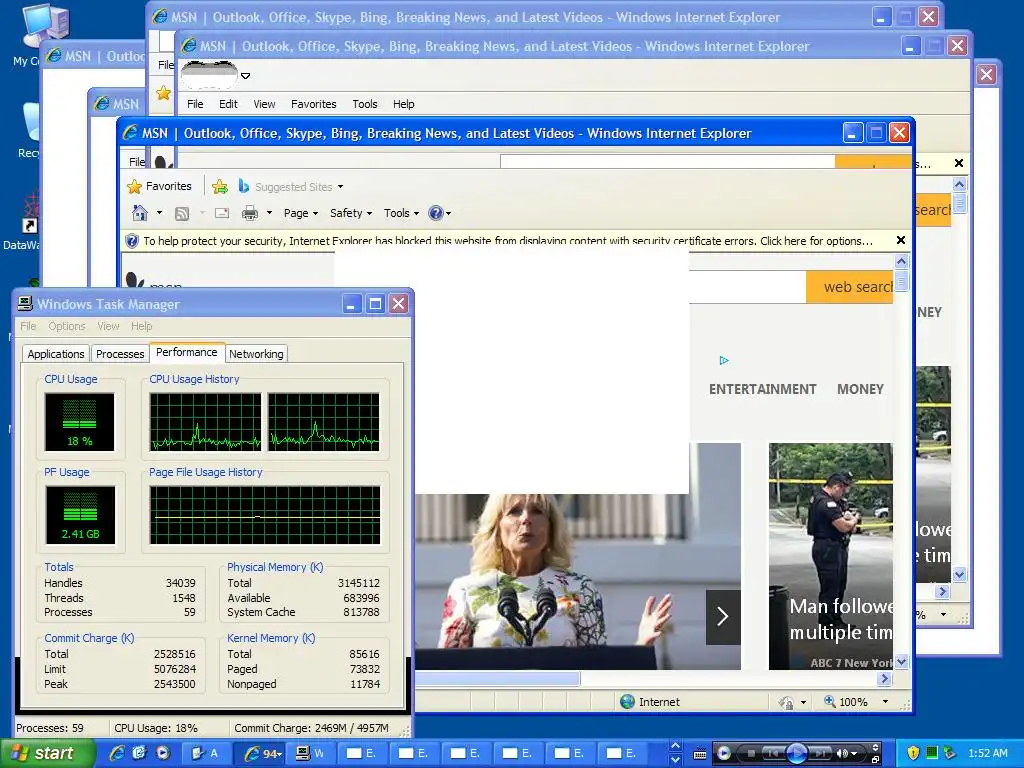Image resolution: width=1024 pixels, height=768 pixels.
Task: Dismiss the security information bar X
Action: [901, 240]
